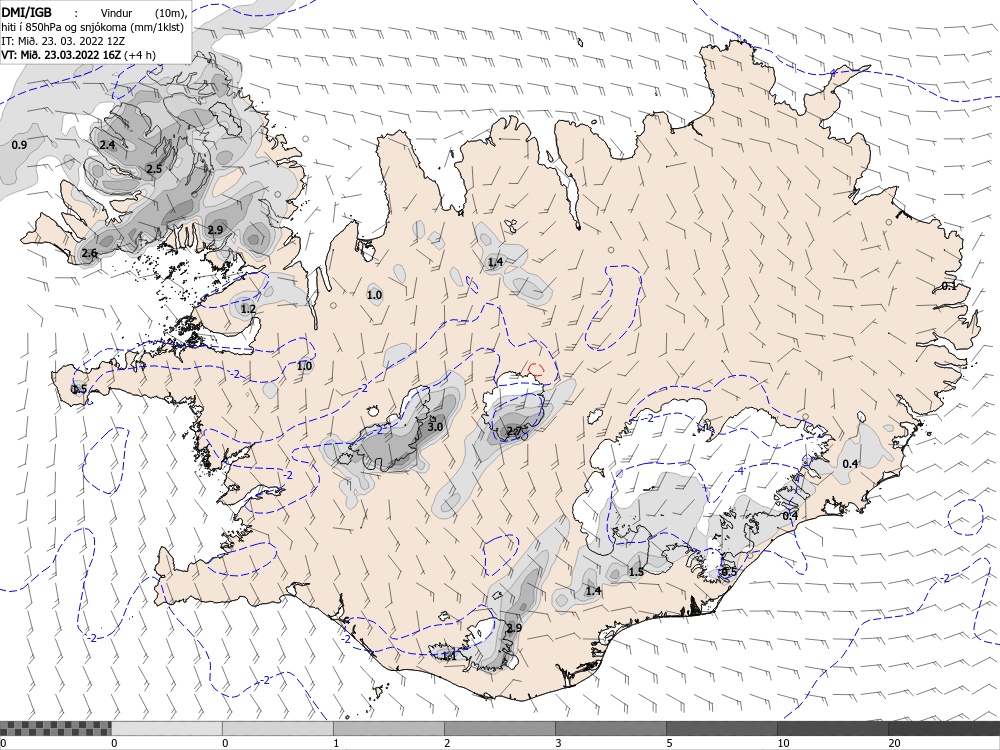Click the 0.1 value on the east coast
The width and height of the screenshot is (1000, 750).
949,286
